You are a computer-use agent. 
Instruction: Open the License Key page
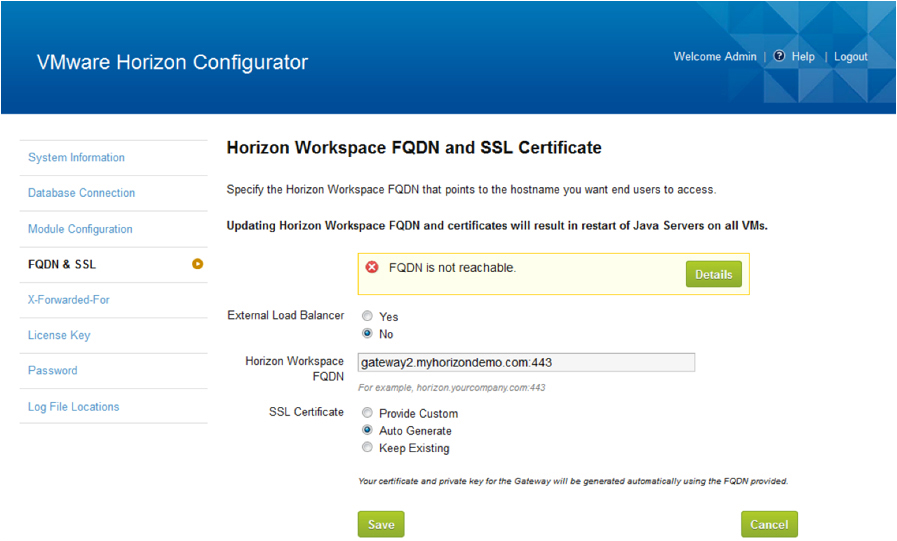click(x=59, y=335)
